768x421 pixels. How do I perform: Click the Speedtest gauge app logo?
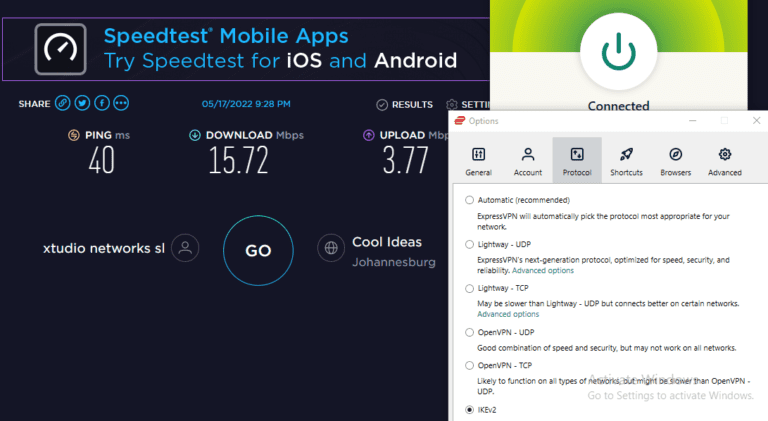(x=61, y=49)
